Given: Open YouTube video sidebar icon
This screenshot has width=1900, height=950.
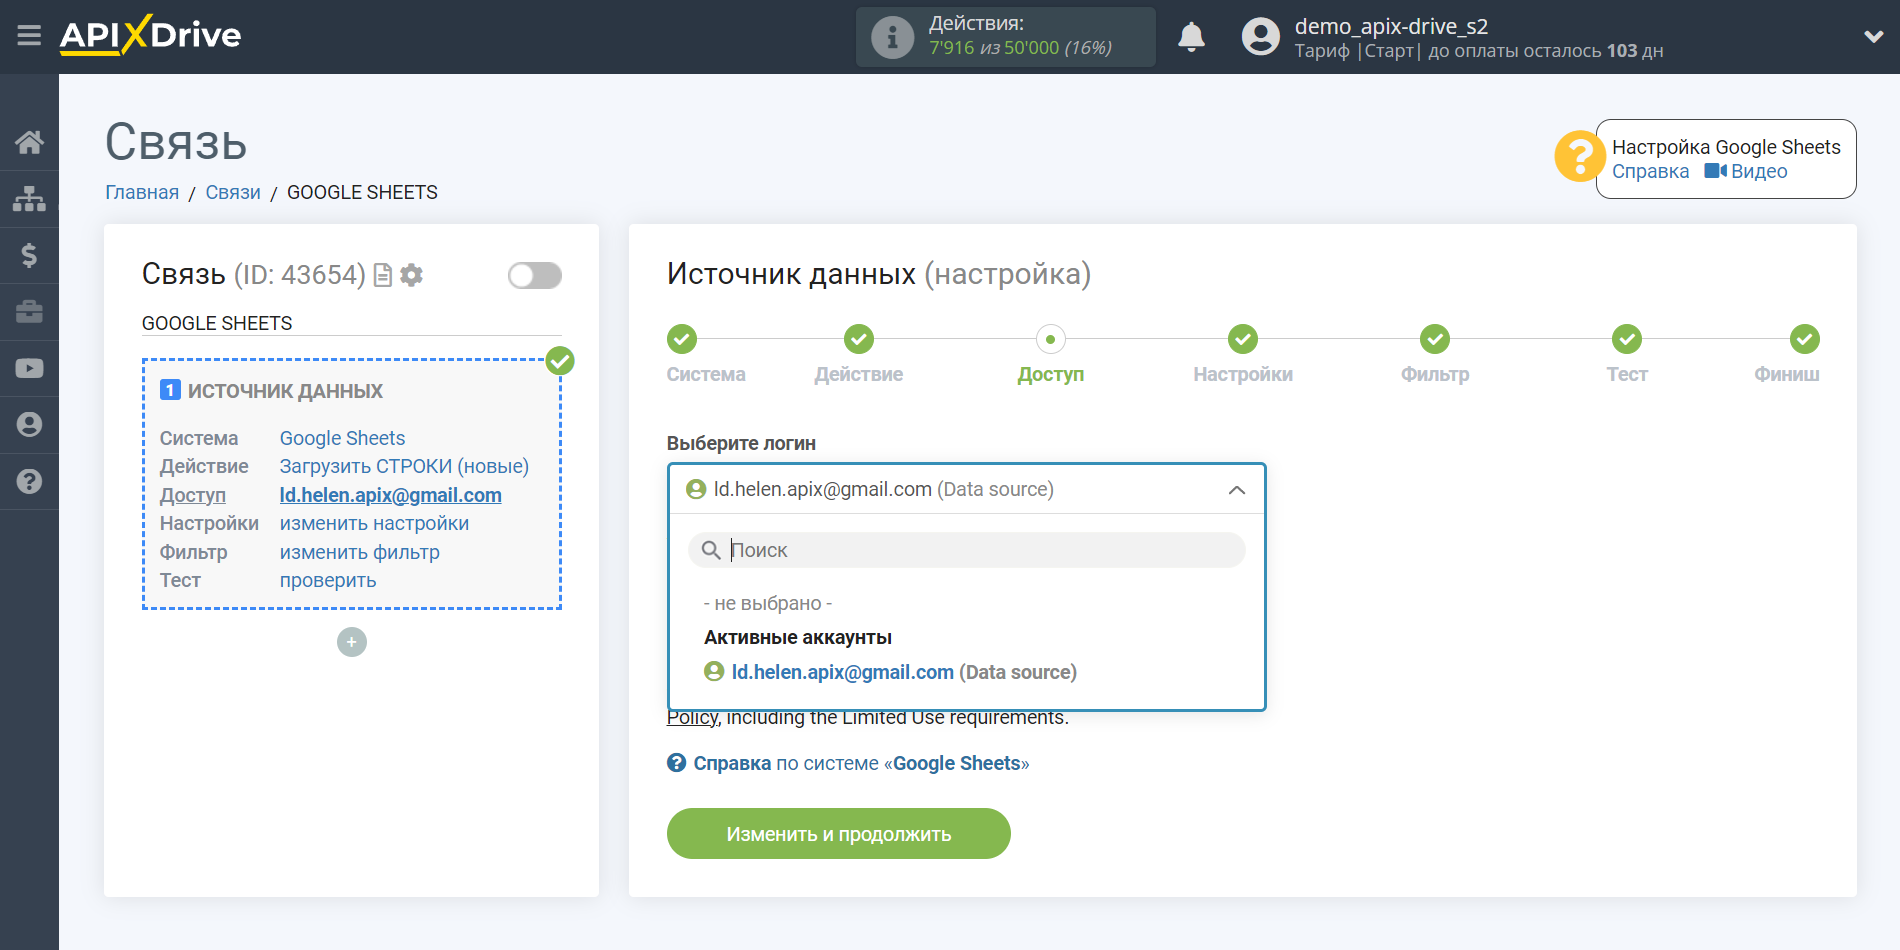Looking at the screenshot, I should [x=29, y=368].
